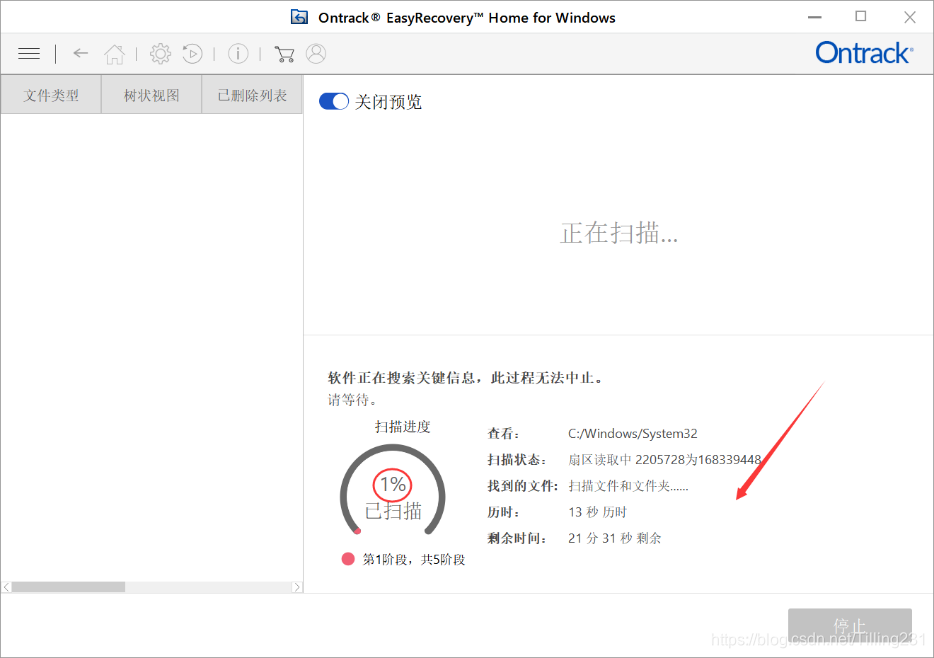The image size is (934, 658).
Task: Switch to the 树状视图 tab
Action: (x=151, y=95)
